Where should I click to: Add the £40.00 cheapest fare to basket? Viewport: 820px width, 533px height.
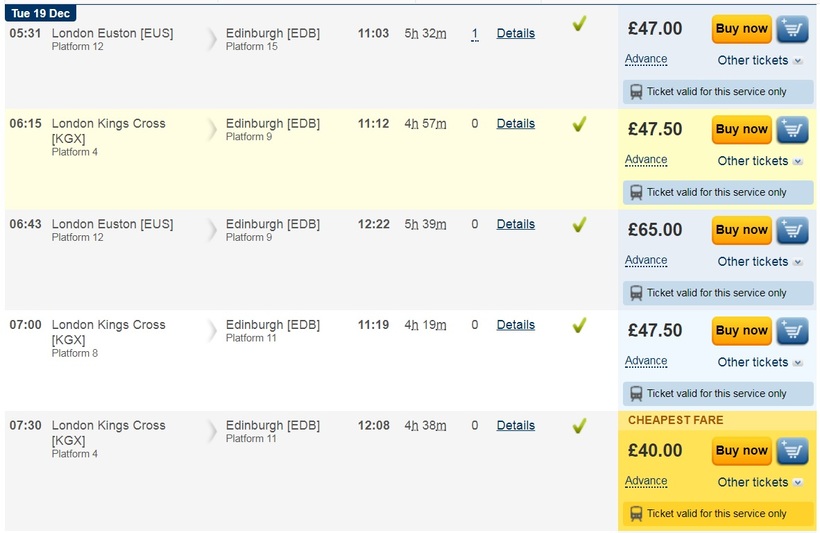point(793,451)
